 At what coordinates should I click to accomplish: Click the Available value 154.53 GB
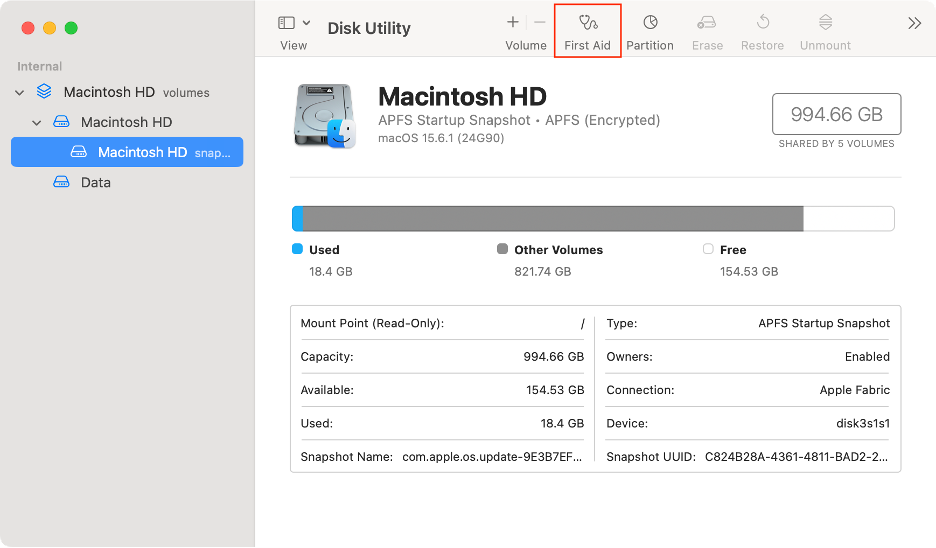(x=555, y=390)
